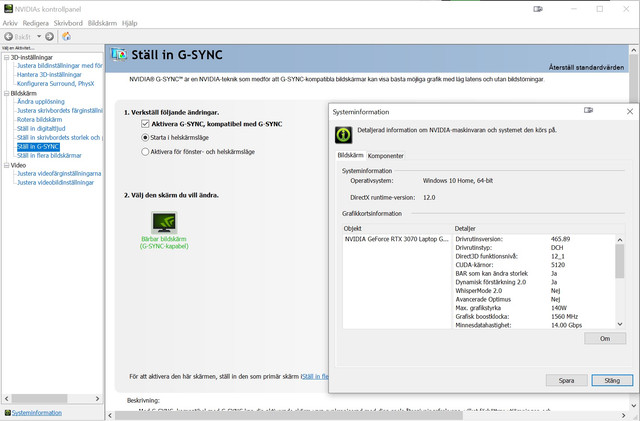Click the display icon in the main title bar
Viewport: 640px width, 421px height.
538,9
